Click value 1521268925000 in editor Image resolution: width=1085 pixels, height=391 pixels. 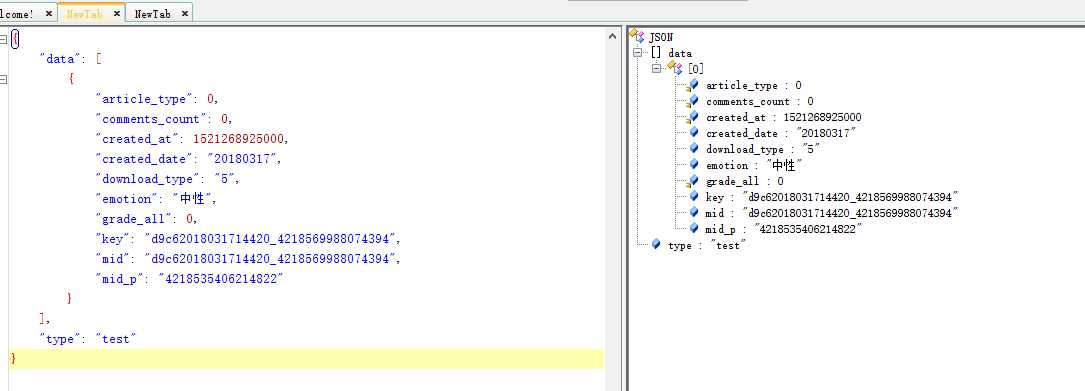238,139
